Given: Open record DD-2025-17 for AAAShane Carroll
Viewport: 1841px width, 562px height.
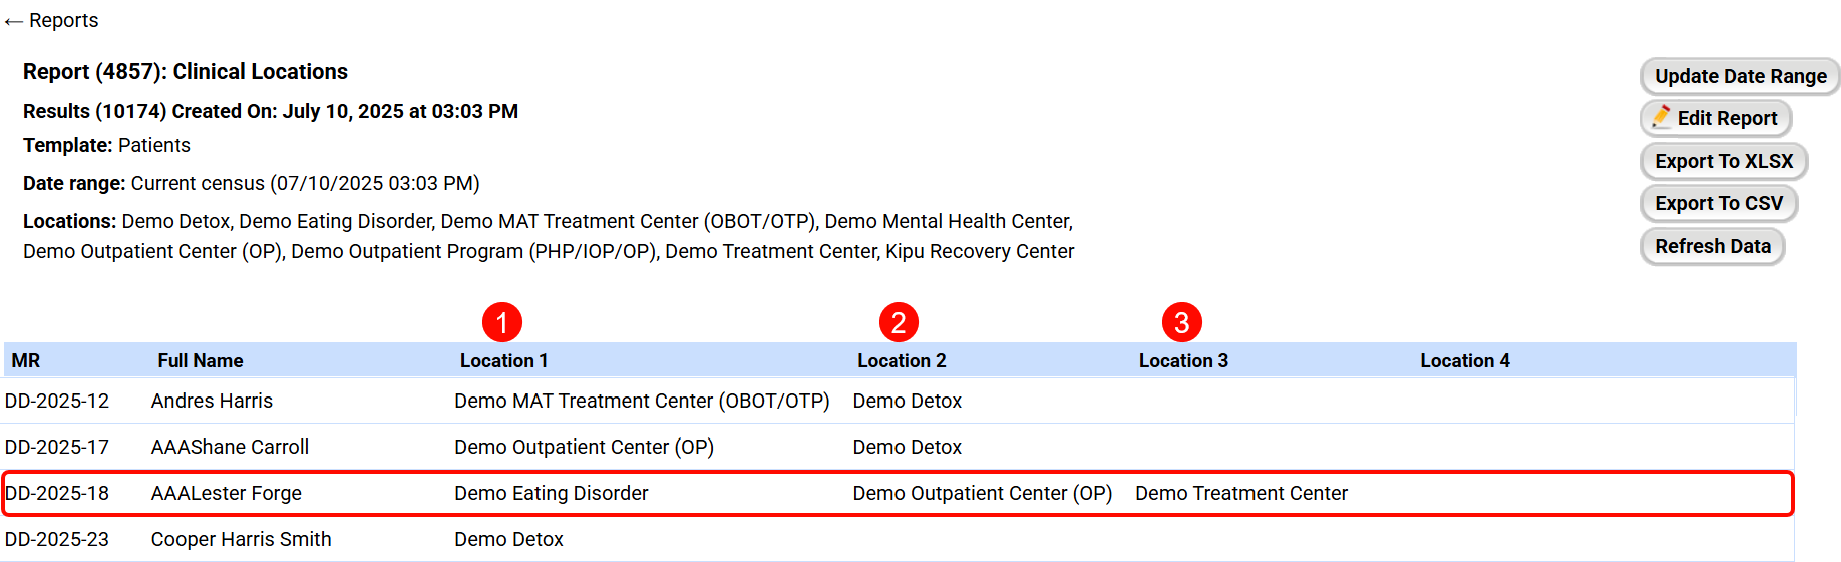Looking at the screenshot, I should click(x=57, y=447).
